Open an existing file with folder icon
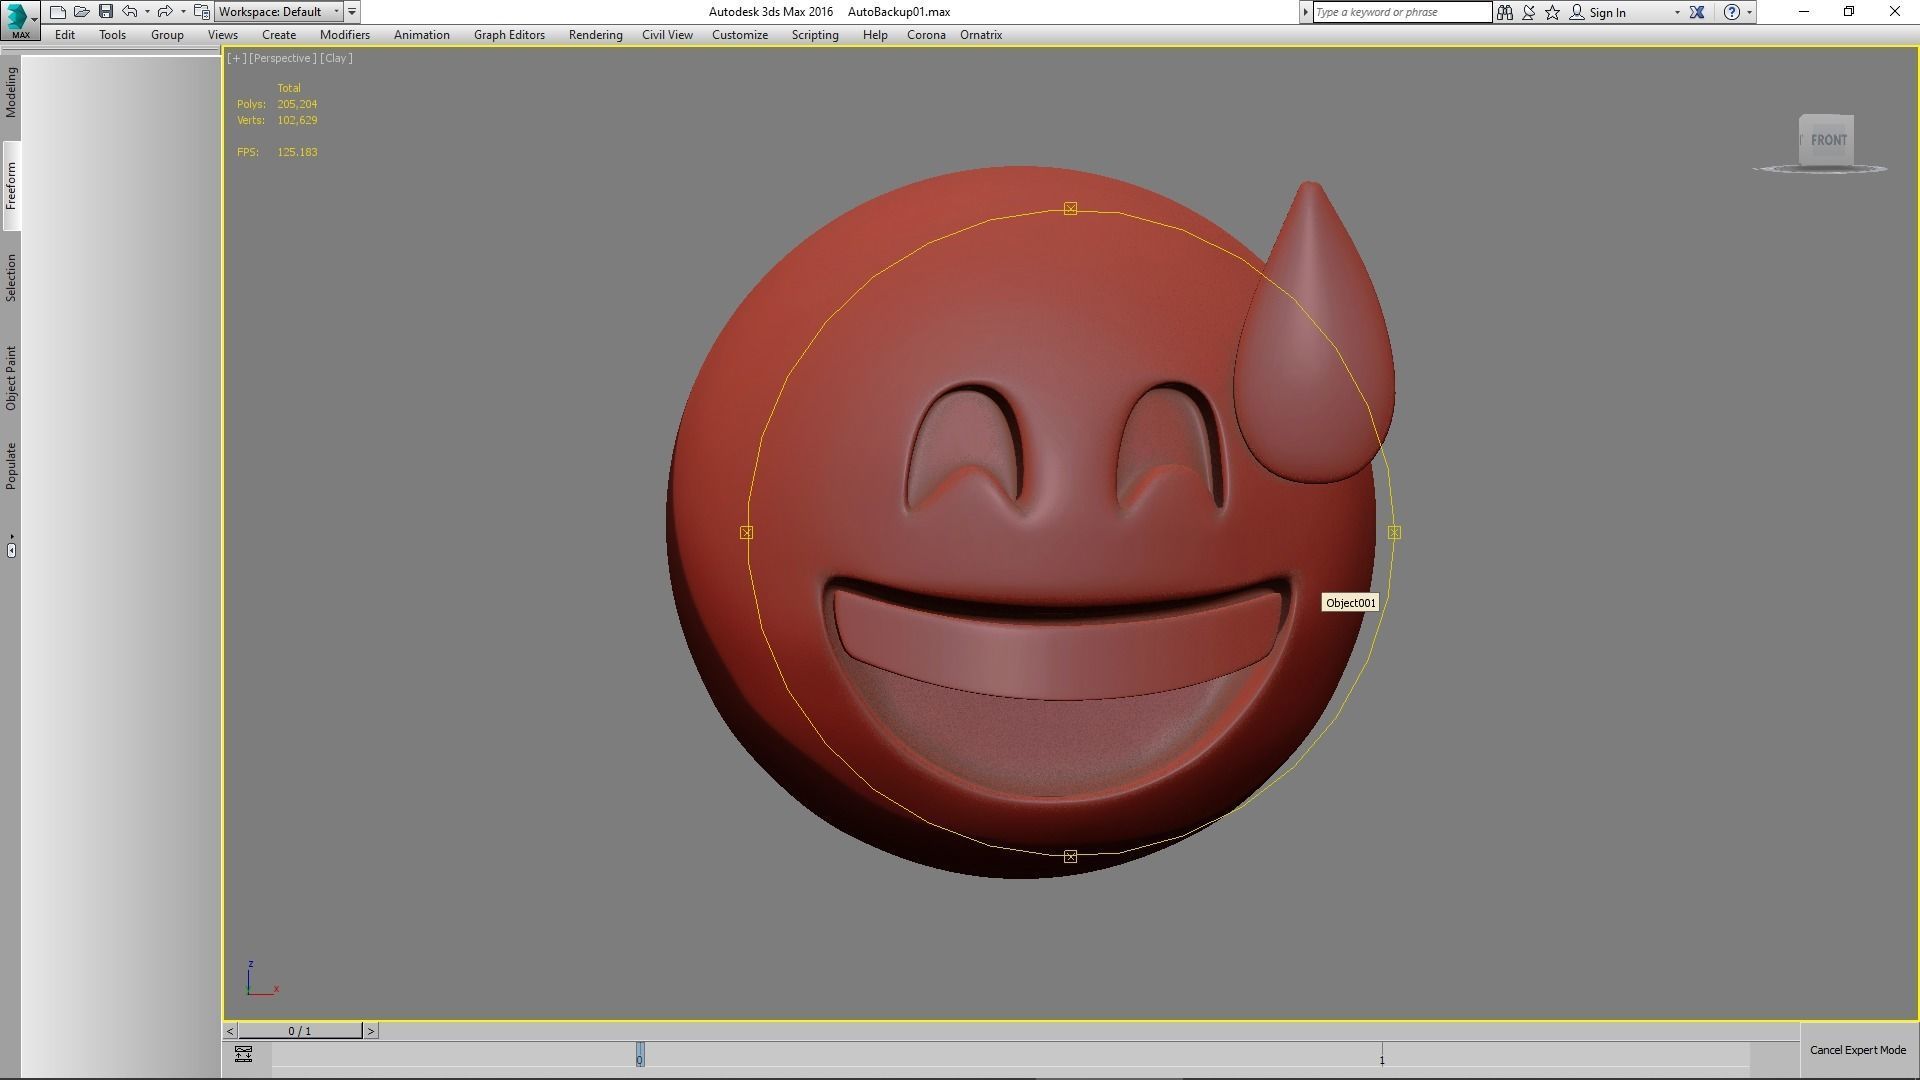The height and width of the screenshot is (1080, 1920). point(82,12)
